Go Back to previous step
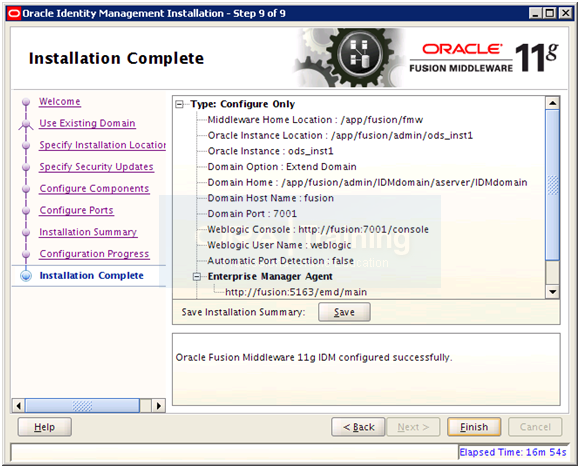The width and height of the screenshot is (580, 468). point(358,427)
